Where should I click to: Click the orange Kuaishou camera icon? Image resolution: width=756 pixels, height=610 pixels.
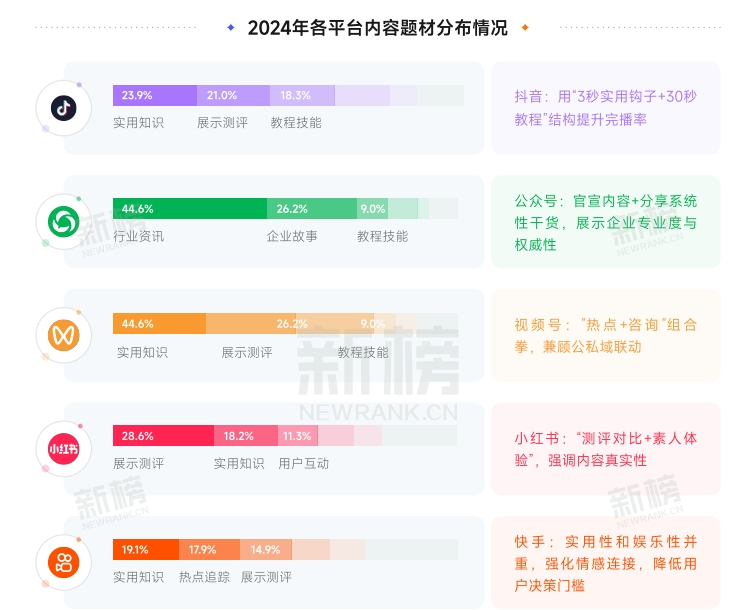pos(64,562)
